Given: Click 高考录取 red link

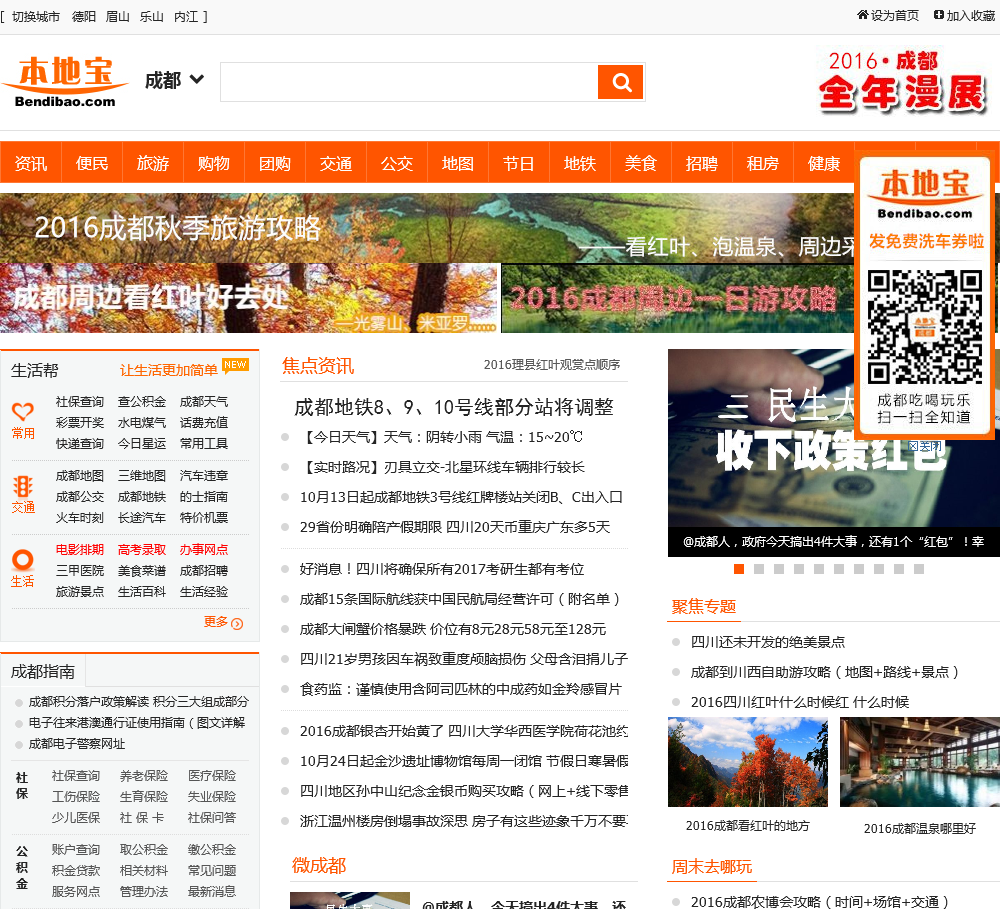Looking at the screenshot, I should [142, 549].
